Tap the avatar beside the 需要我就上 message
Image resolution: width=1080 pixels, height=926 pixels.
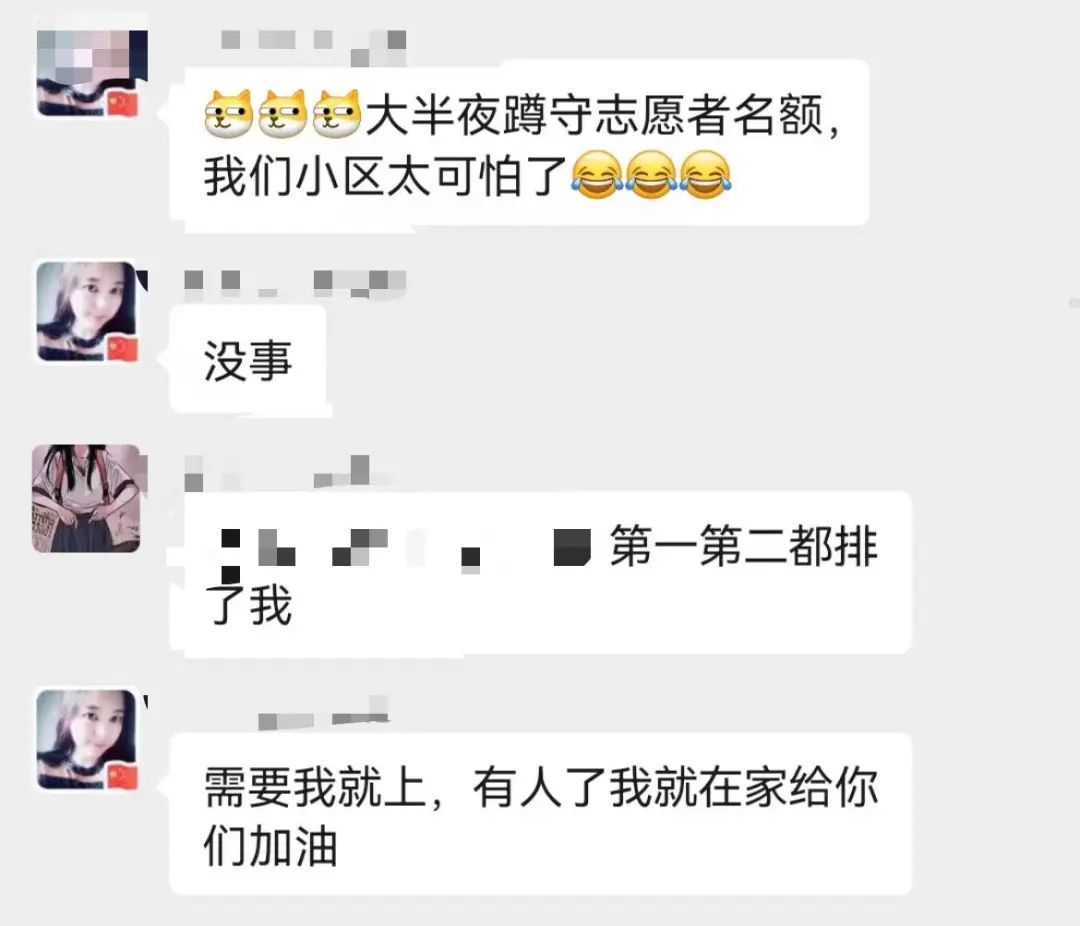[x=90, y=739]
